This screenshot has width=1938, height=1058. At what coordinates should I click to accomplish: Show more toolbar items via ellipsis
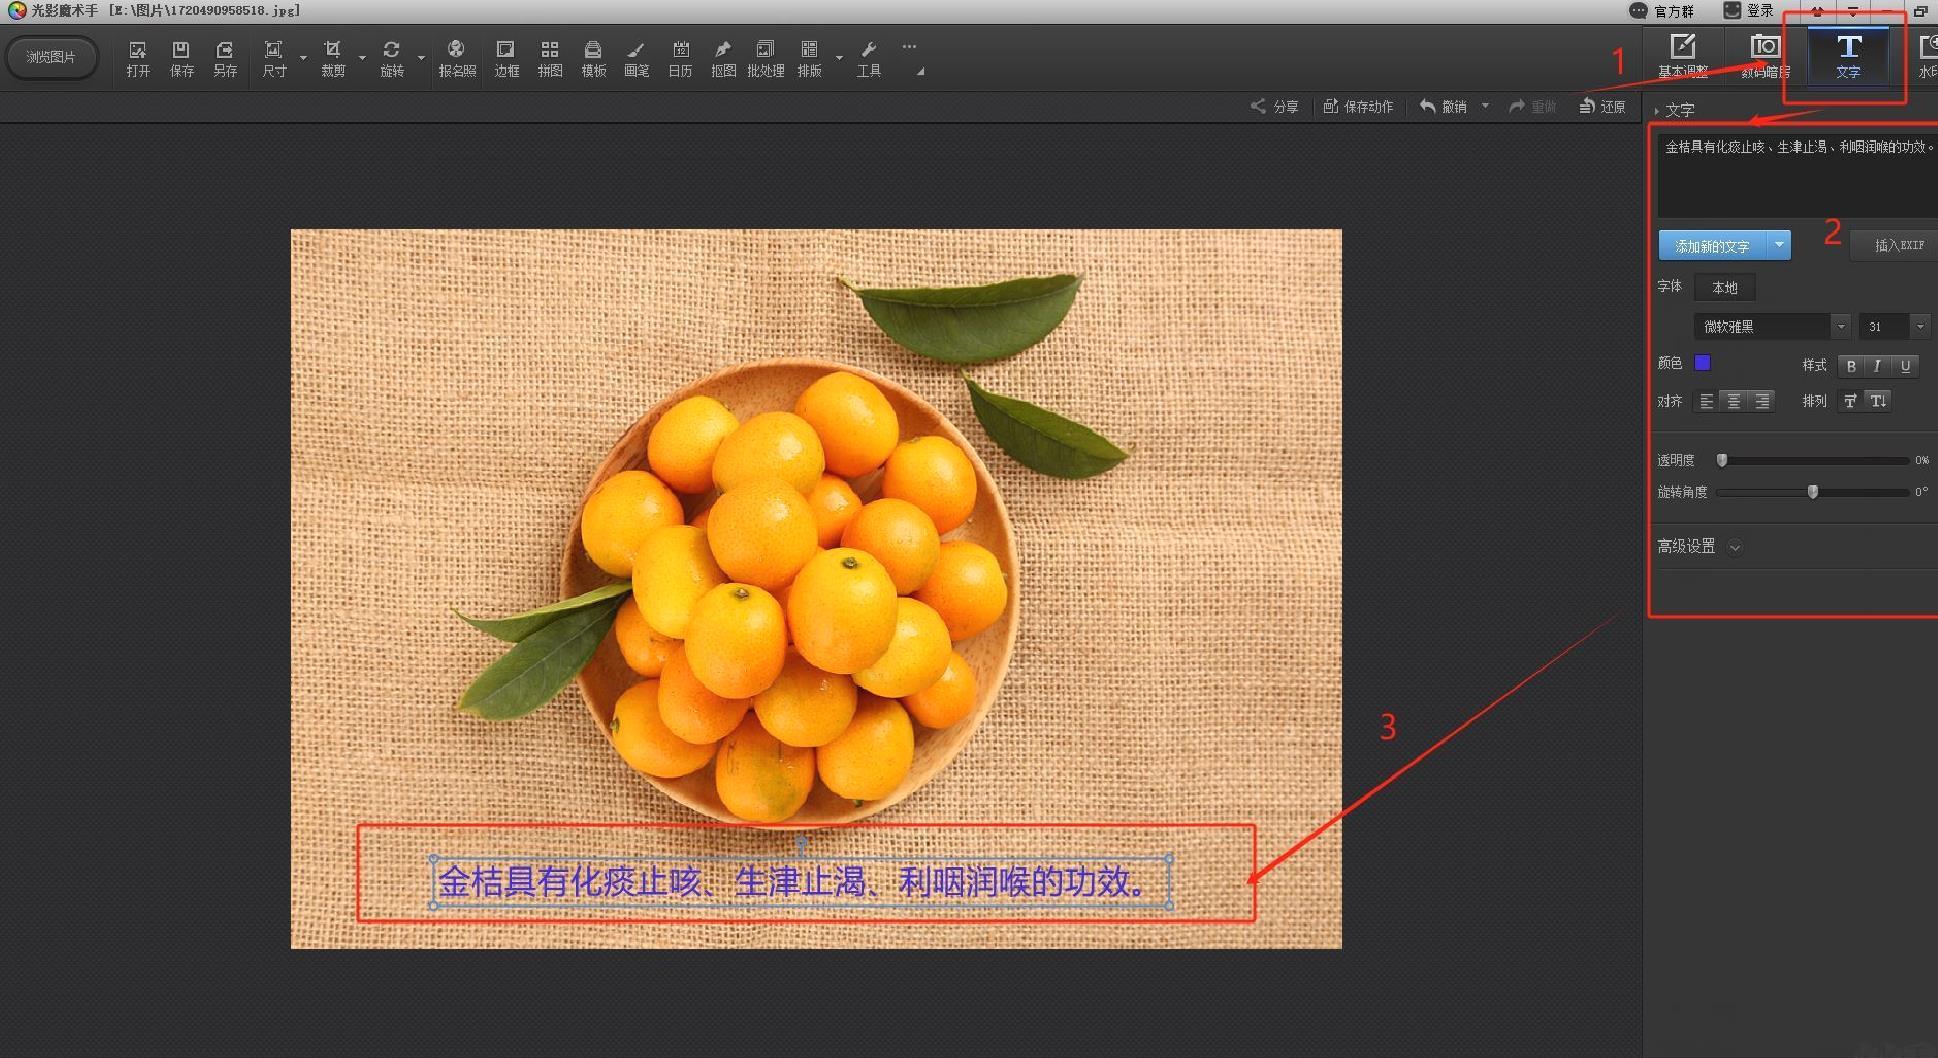[x=909, y=46]
